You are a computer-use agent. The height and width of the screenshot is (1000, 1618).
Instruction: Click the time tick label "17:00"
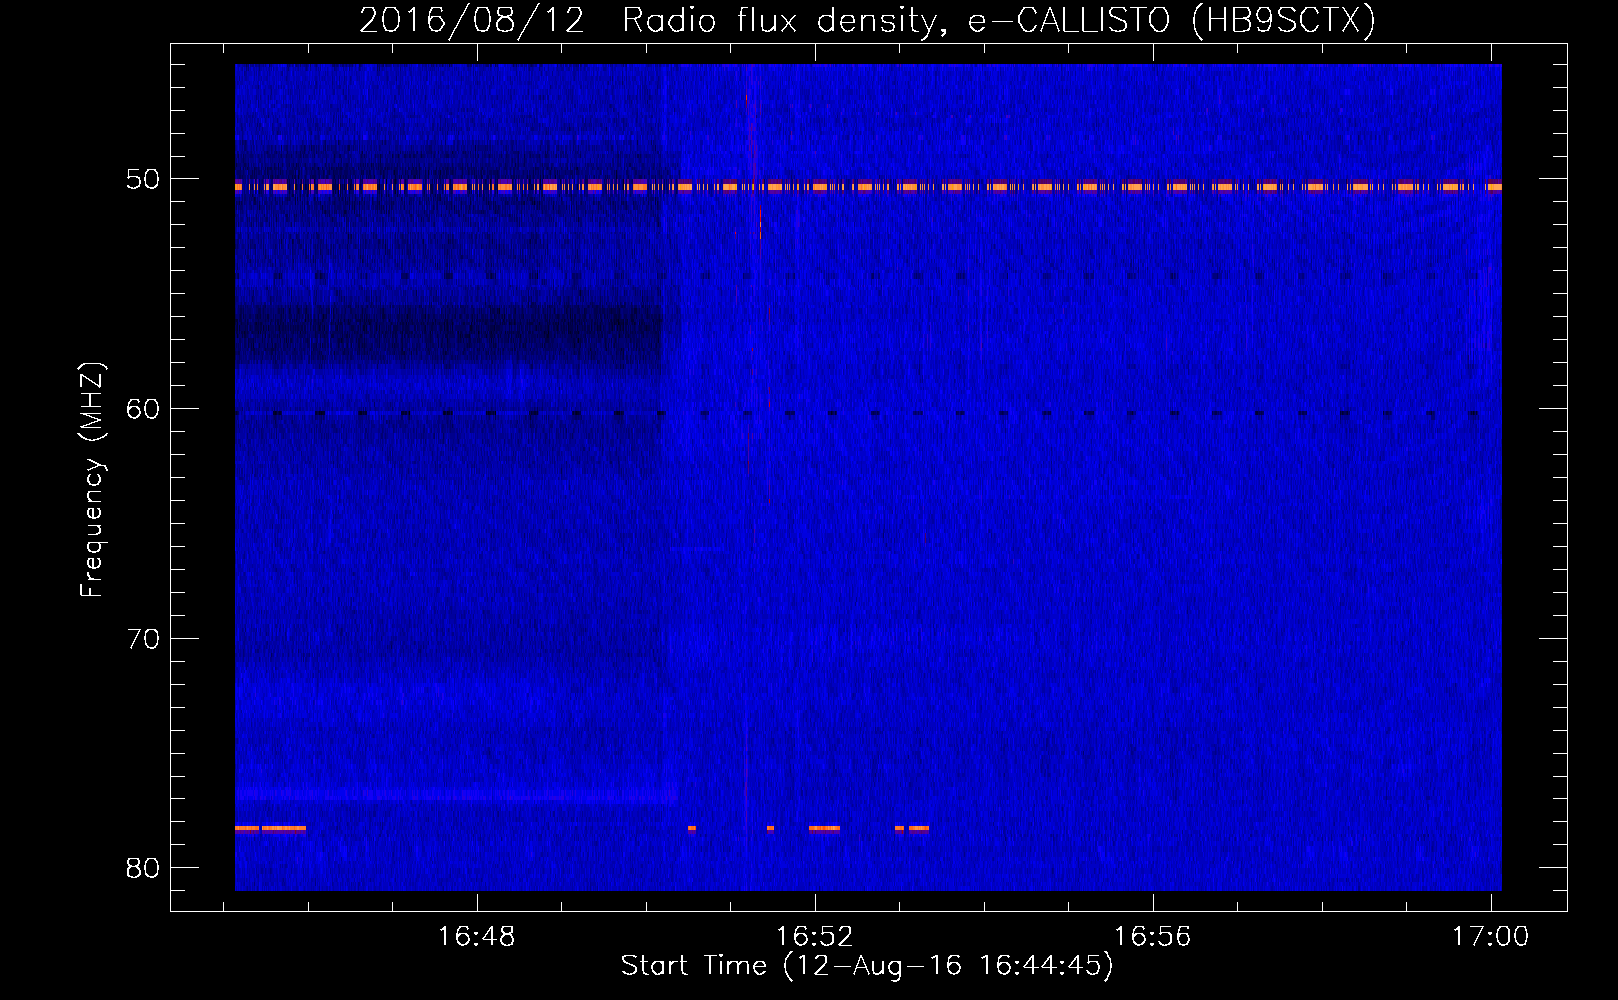[1491, 937]
